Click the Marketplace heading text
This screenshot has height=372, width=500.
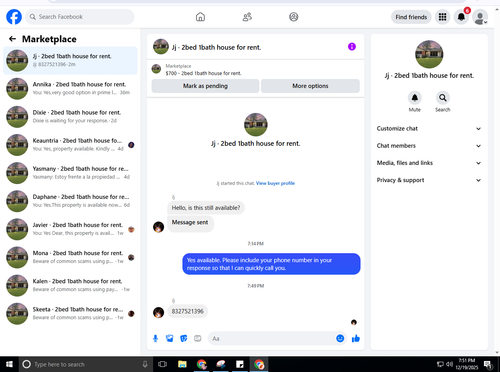click(49, 39)
